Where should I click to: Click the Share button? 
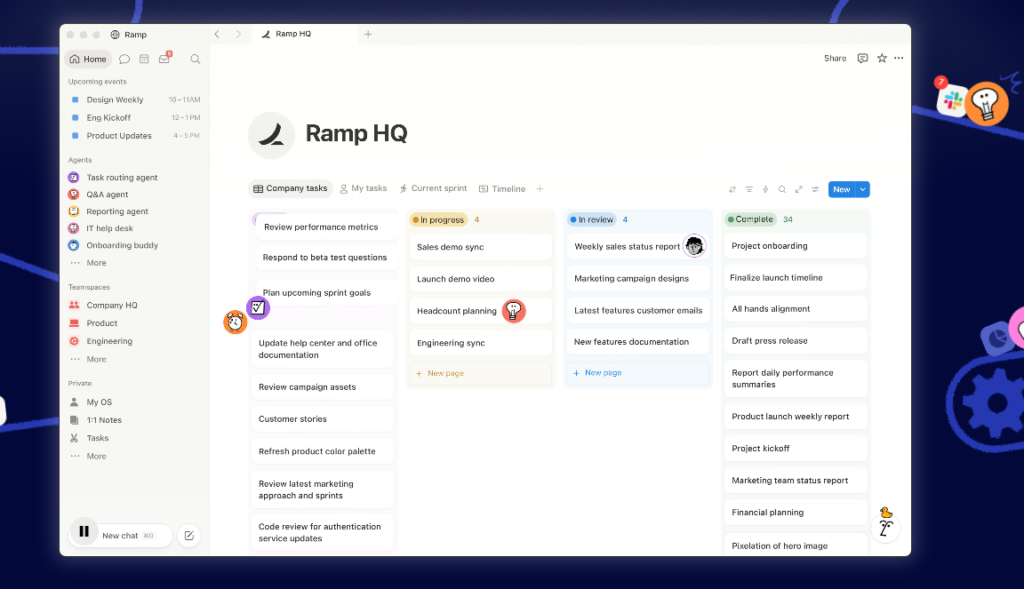(x=835, y=58)
